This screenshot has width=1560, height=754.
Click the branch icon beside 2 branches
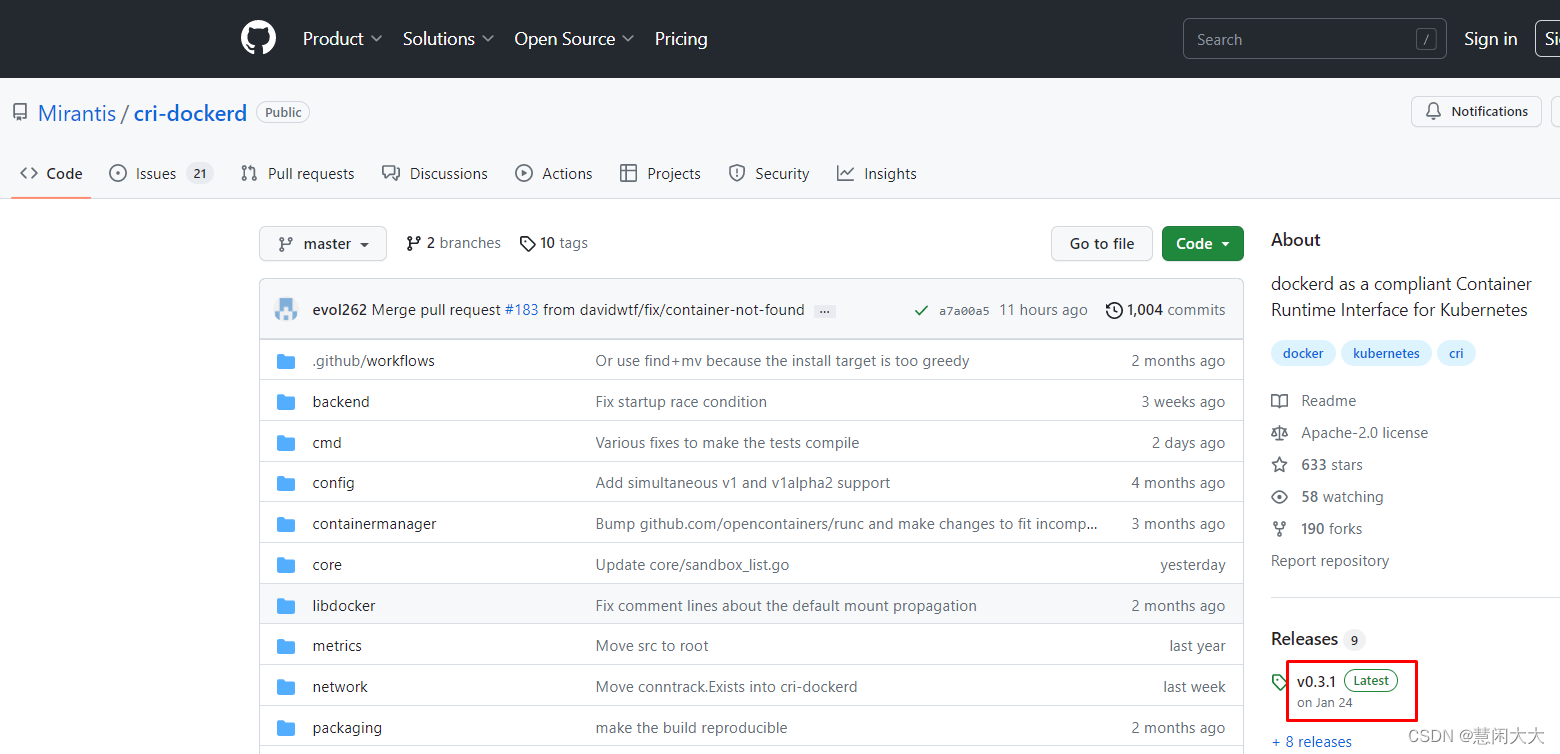414,243
